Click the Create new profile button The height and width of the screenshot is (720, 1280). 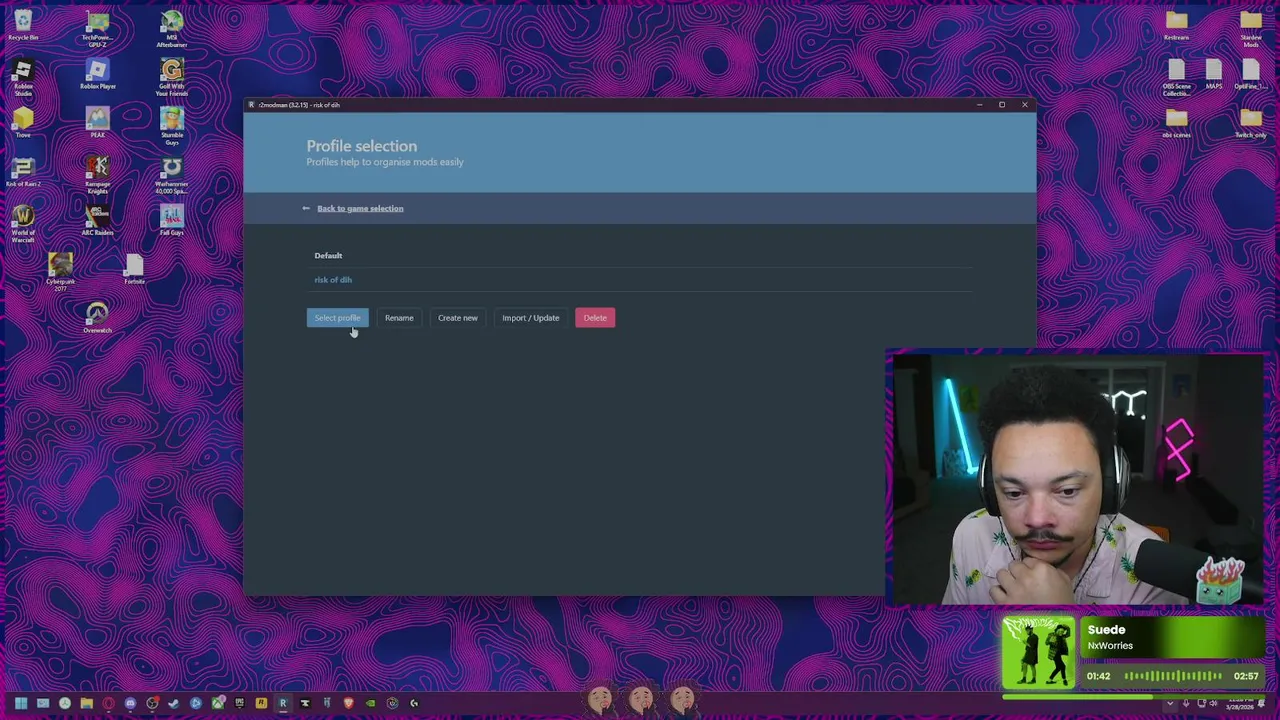click(x=457, y=318)
